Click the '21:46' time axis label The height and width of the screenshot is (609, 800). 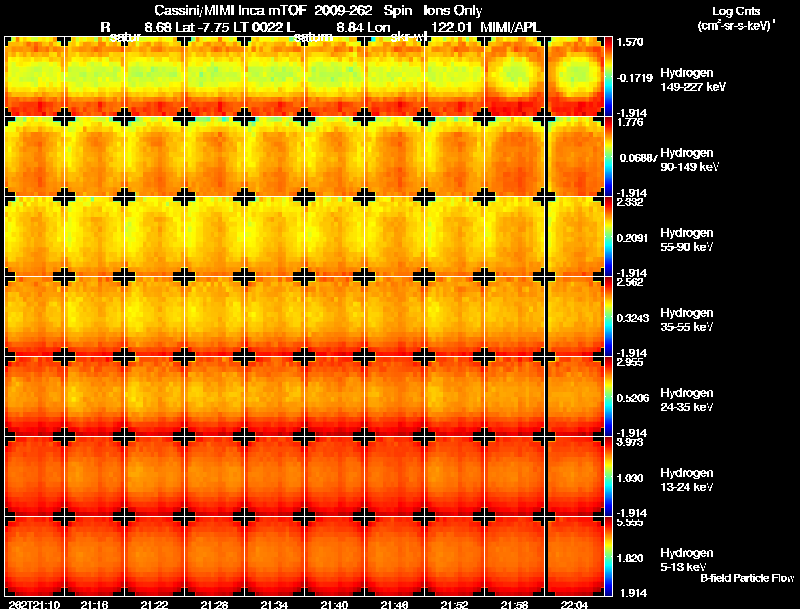coord(394,604)
